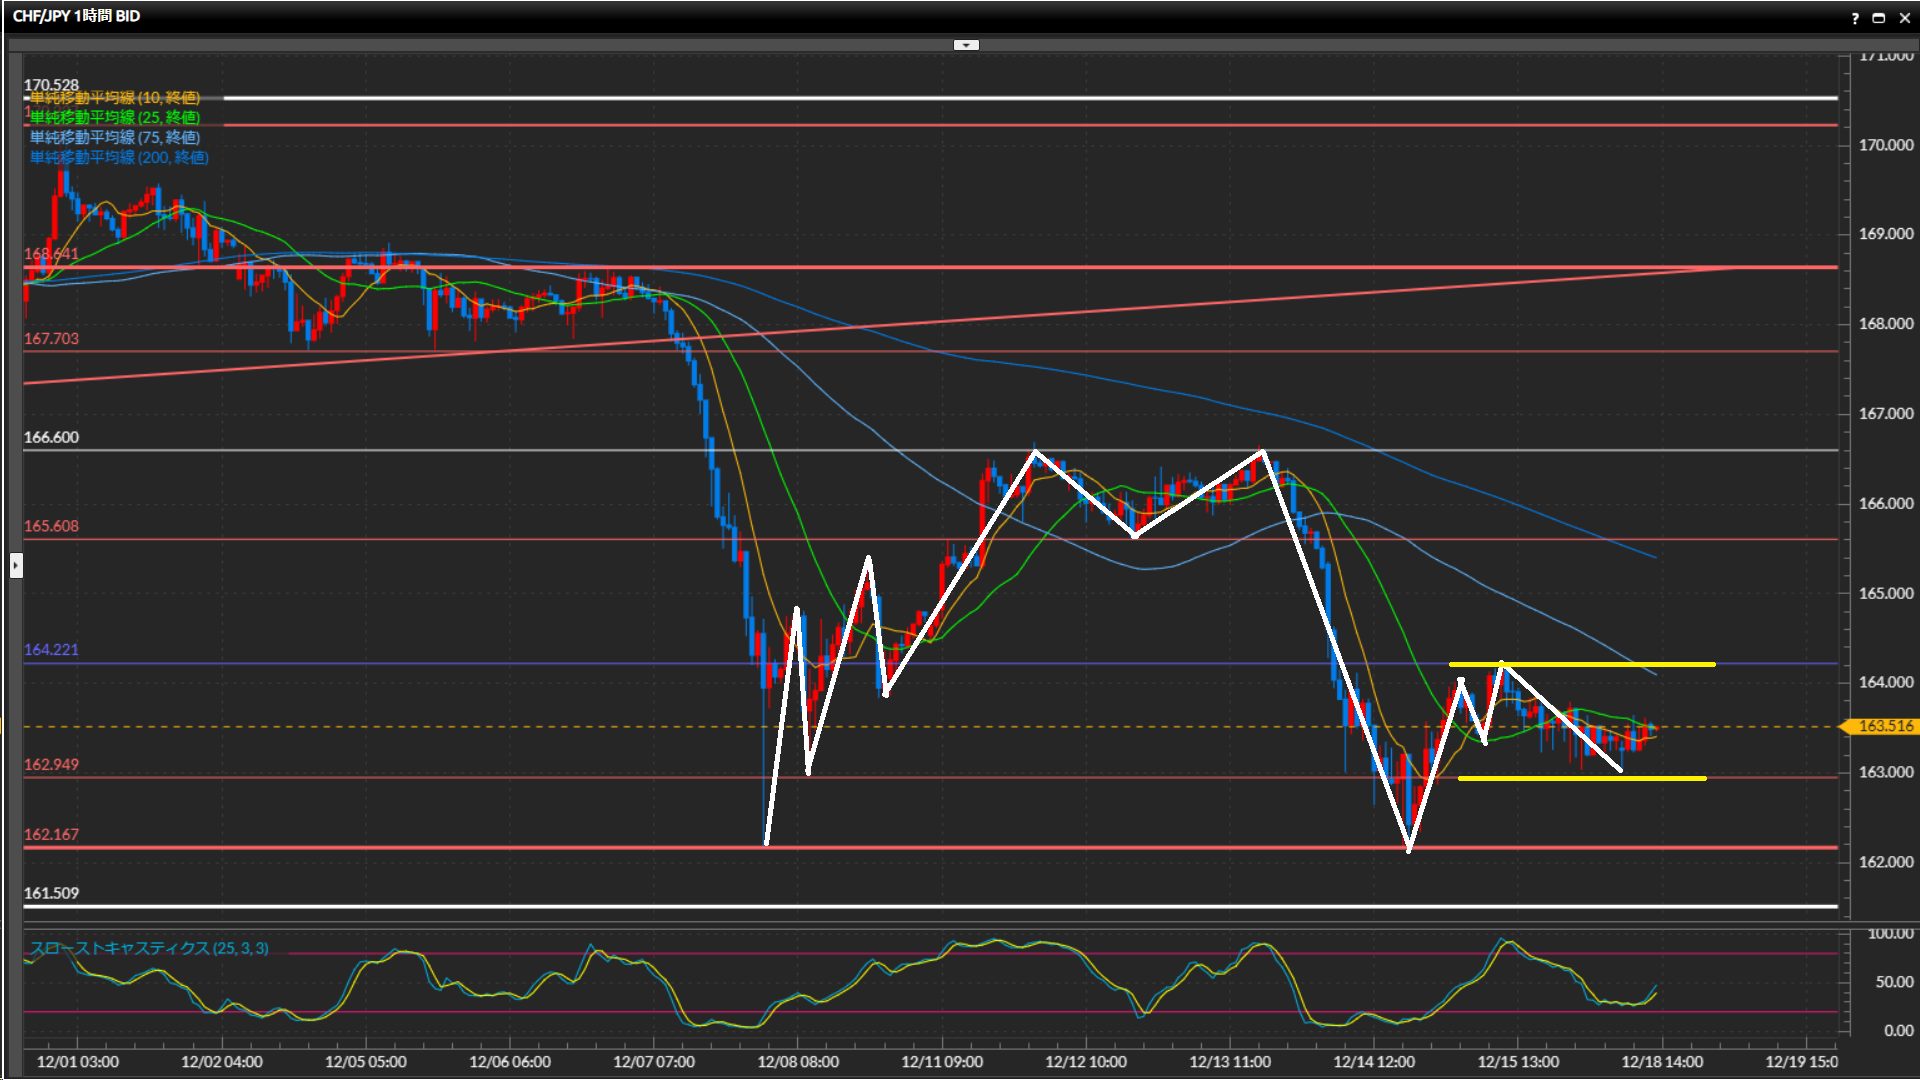Click the CHF/JPY 1時間 BID title
1920x1080 pixels.
tap(76, 16)
